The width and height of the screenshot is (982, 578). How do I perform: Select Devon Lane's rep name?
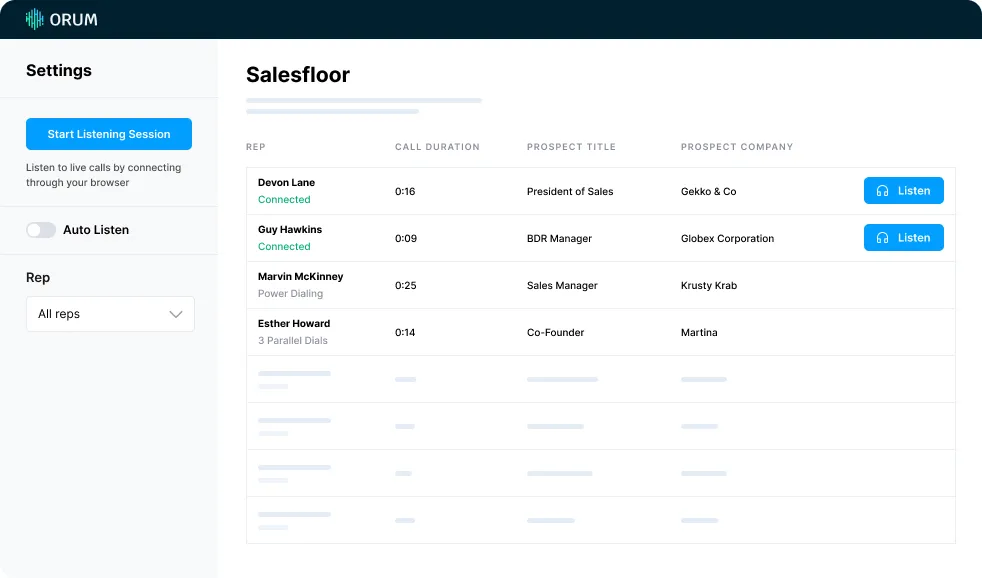coord(287,183)
